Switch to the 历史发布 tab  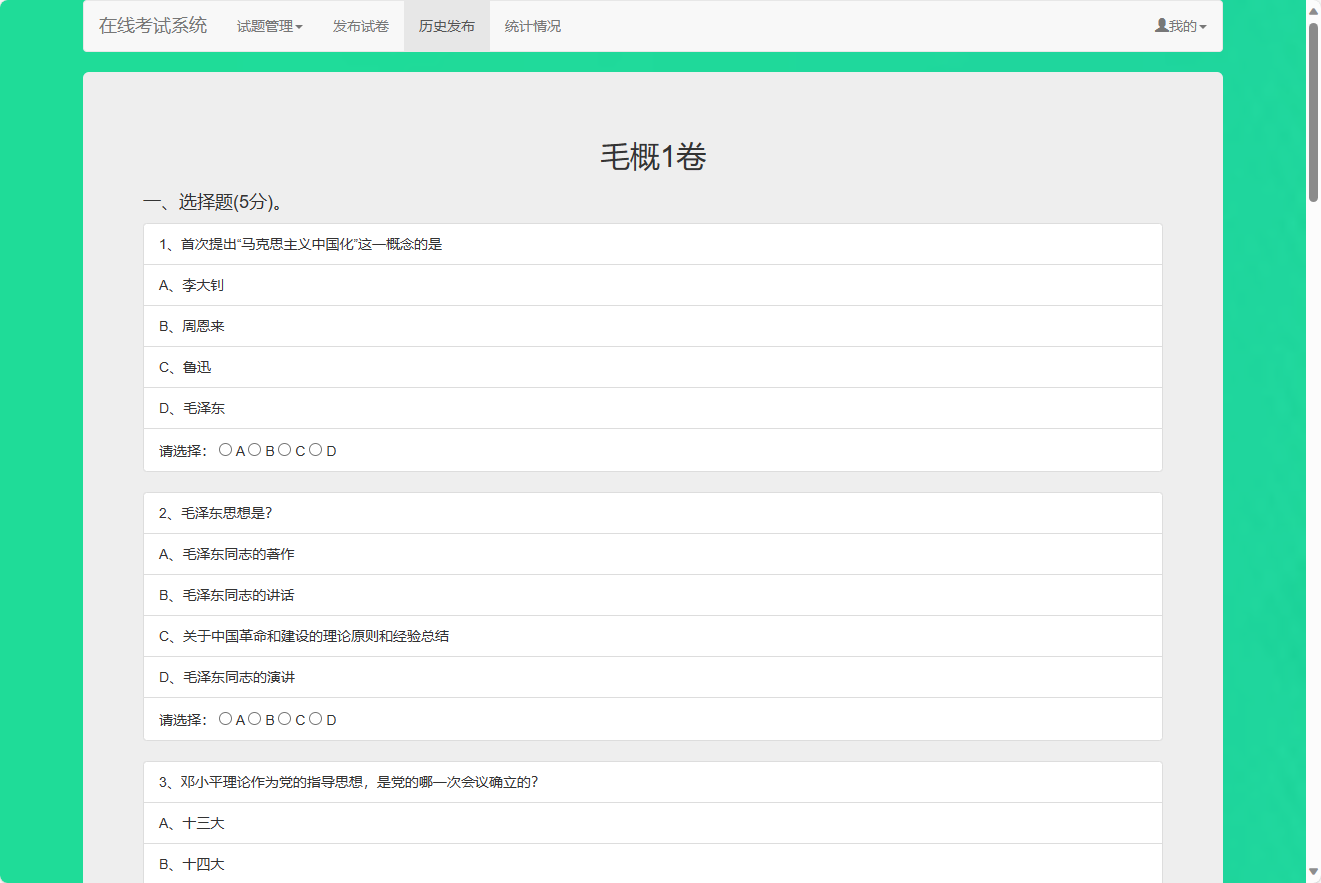tap(446, 26)
